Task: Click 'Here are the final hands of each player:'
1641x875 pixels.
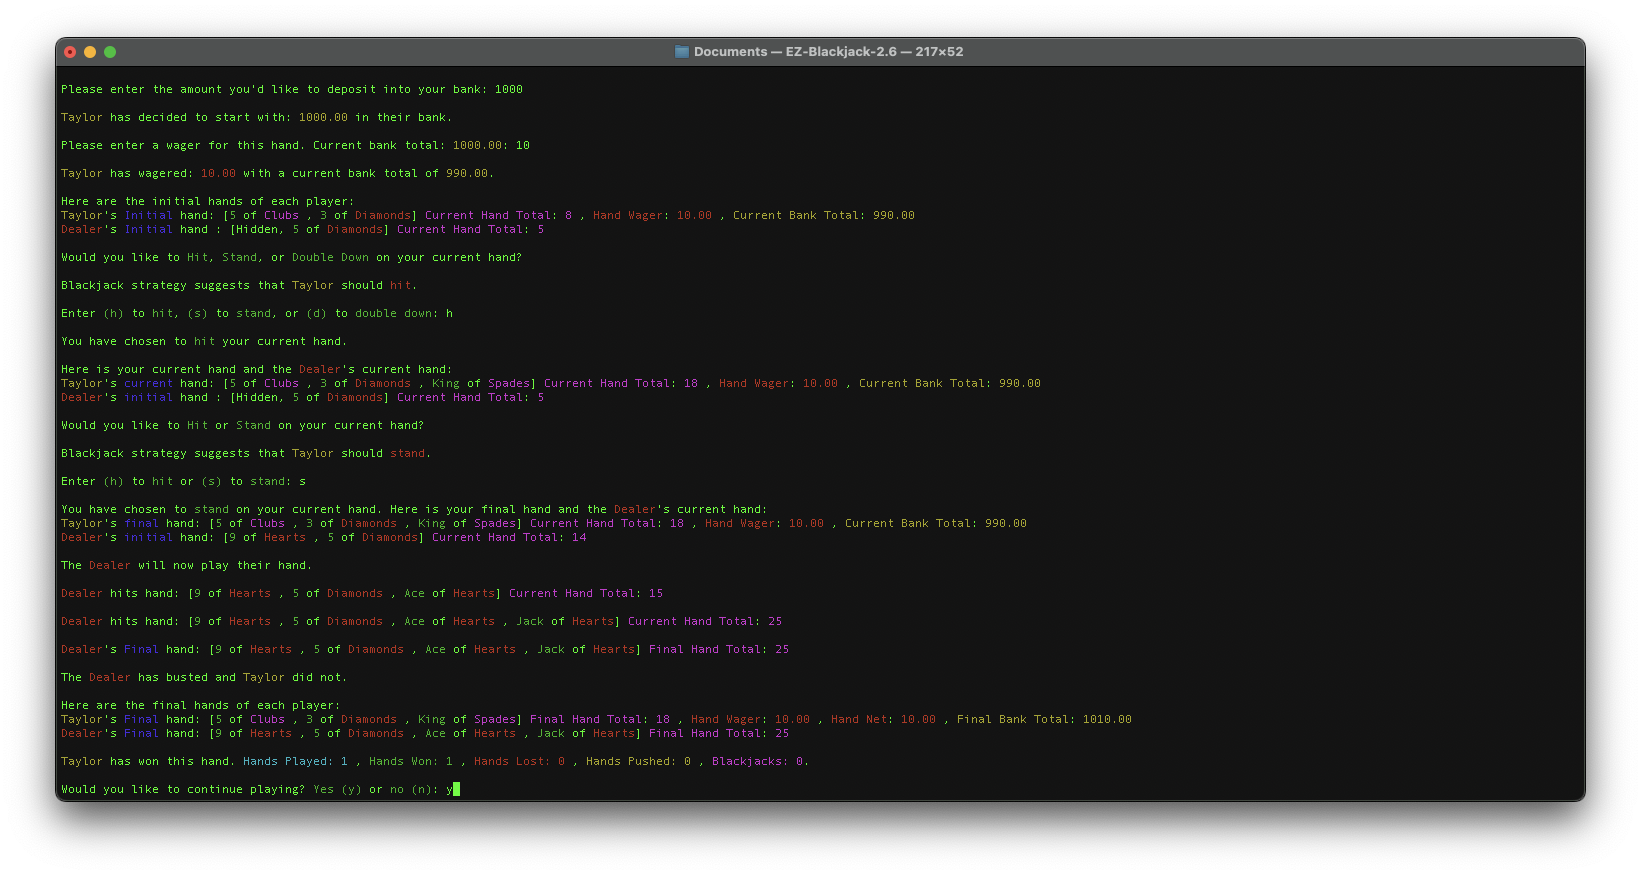Action: (x=200, y=705)
